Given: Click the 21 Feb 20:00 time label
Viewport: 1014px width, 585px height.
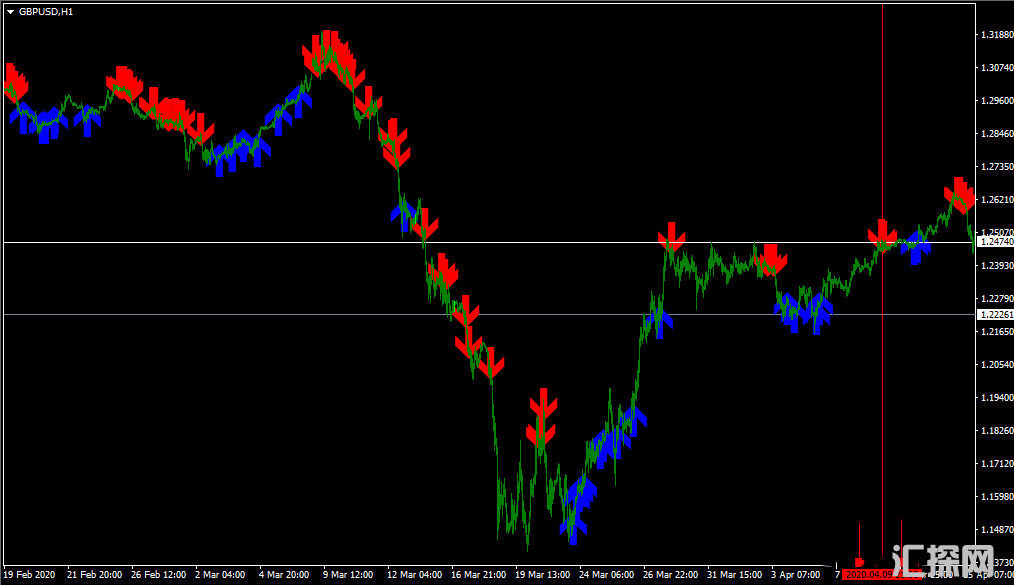Looking at the screenshot, I should 94,574.
